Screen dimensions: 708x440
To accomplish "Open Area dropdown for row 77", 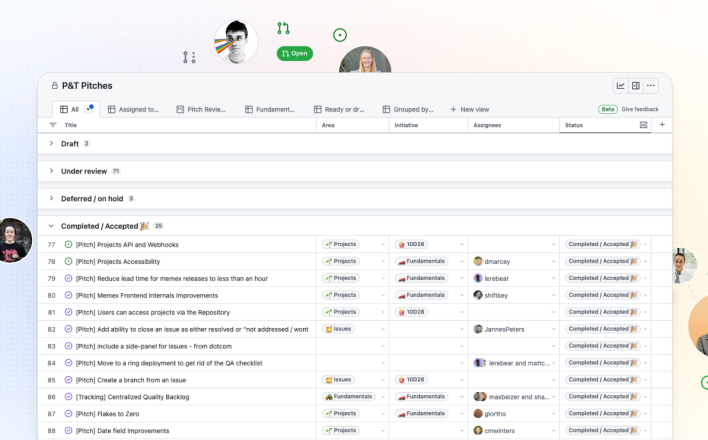I will pos(383,244).
